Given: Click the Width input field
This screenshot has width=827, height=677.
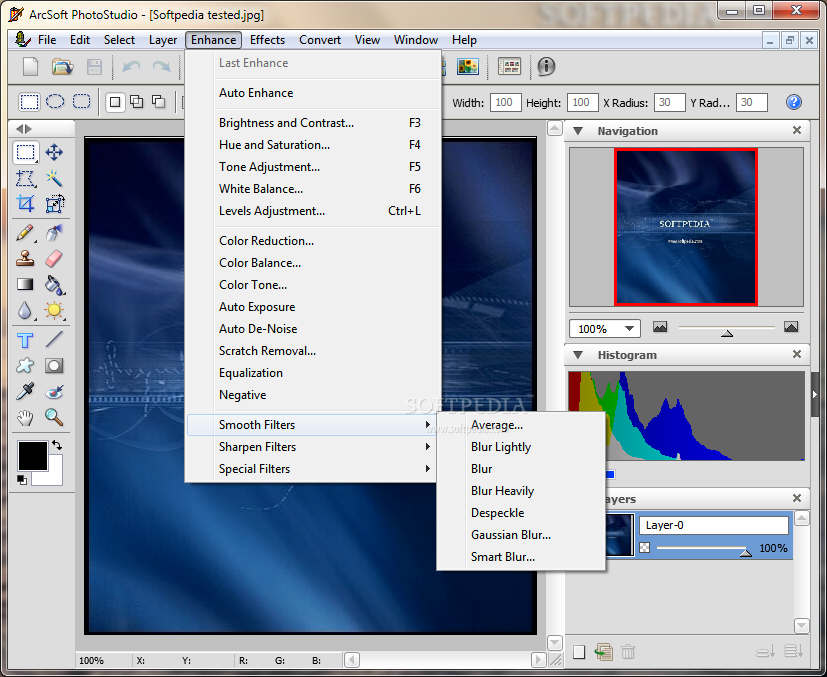Looking at the screenshot, I should point(505,102).
